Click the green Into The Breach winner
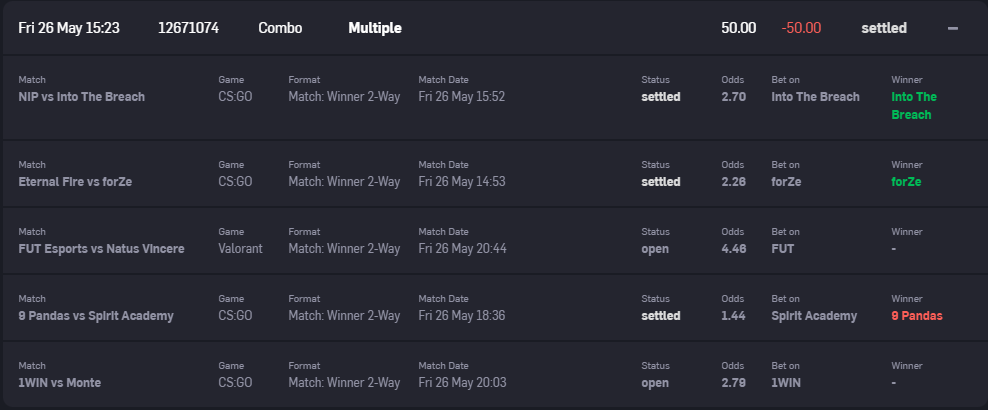This screenshot has height=410, width=988. 914,106
